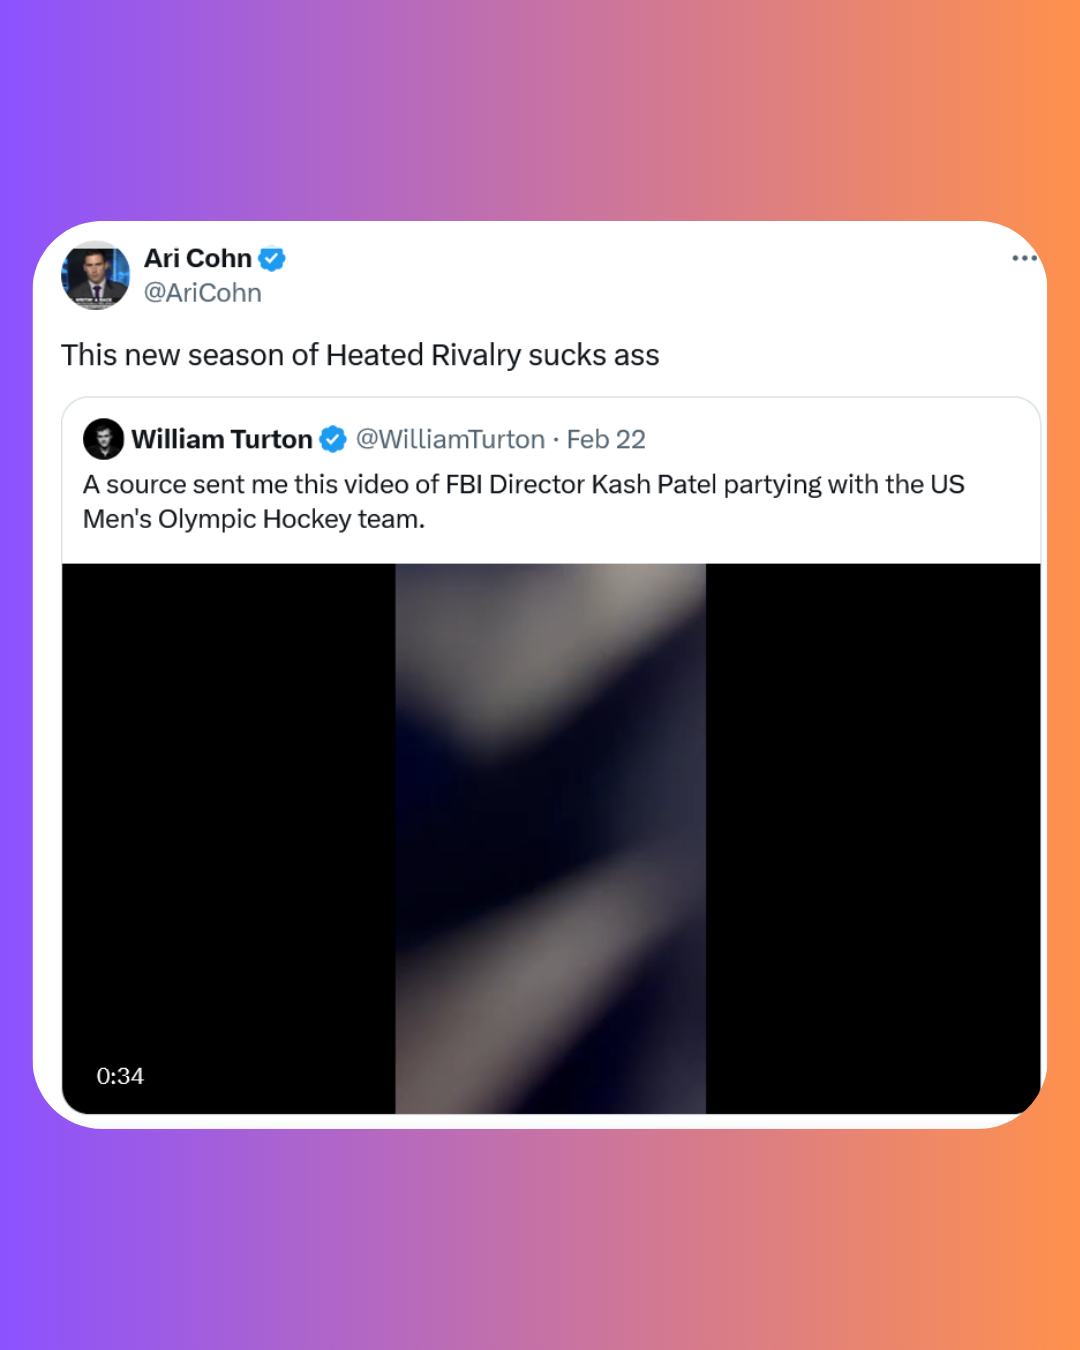Open the quoted tweet text about Kash Patel
The width and height of the screenshot is (1080, 1350).
pyautogui.click(x=524, y=502)
